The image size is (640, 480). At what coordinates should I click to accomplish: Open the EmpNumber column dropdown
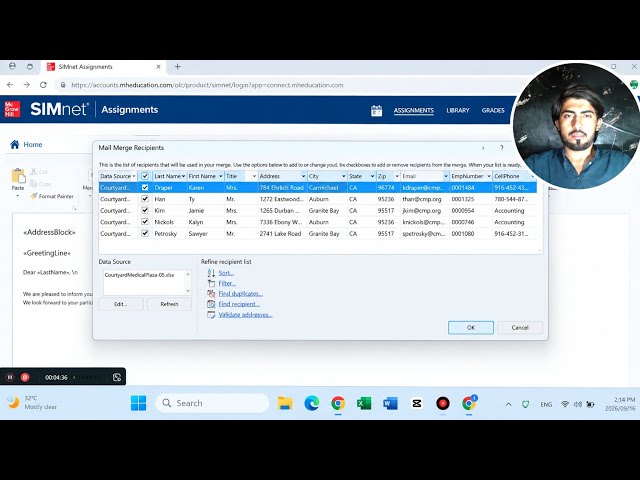coord(489,176)
